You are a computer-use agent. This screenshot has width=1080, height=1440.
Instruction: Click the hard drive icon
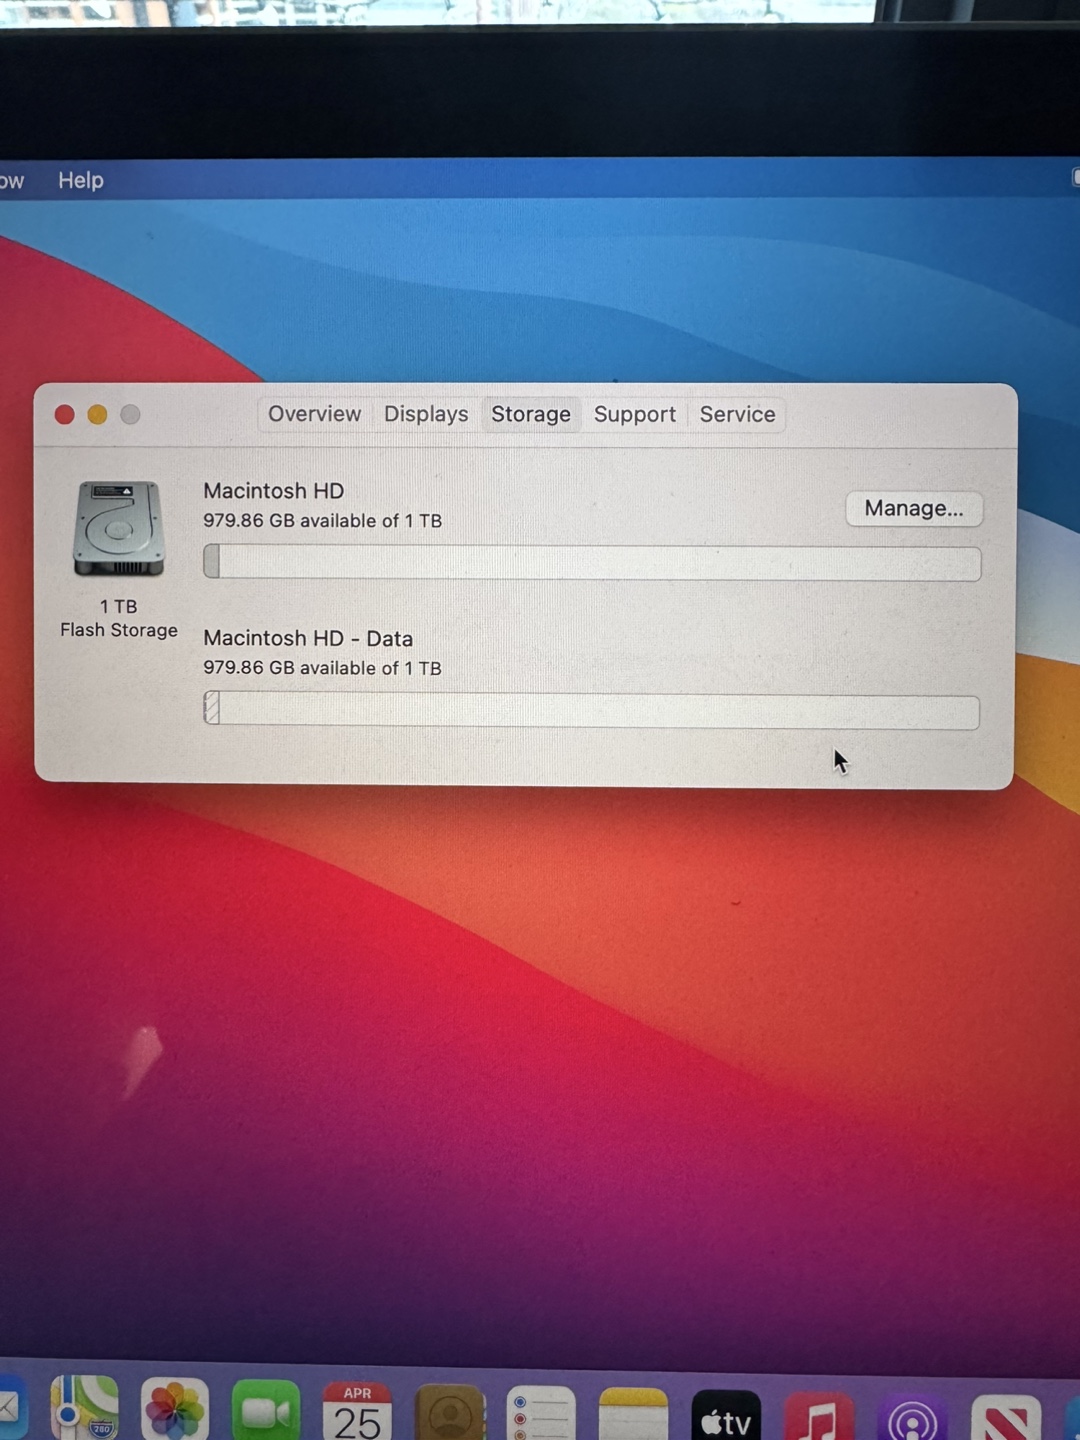[x=118, y=528]
